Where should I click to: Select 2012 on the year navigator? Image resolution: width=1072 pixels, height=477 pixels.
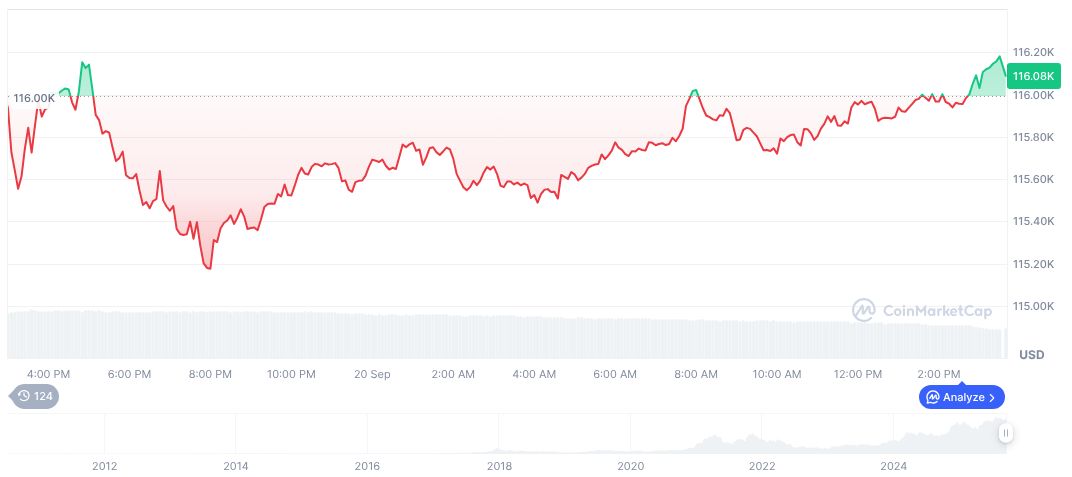pyautogui.click(x=104, y=465)
